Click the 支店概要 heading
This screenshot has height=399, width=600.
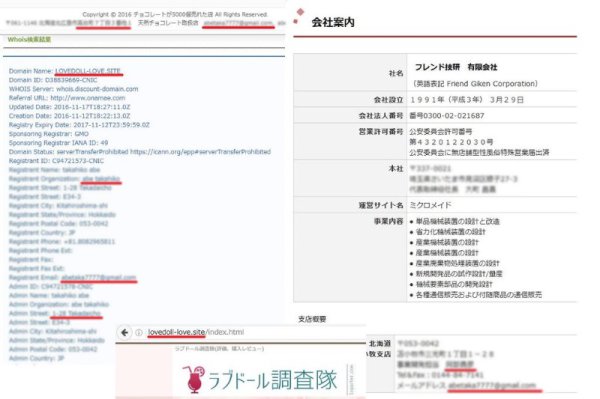click(312, 319)
